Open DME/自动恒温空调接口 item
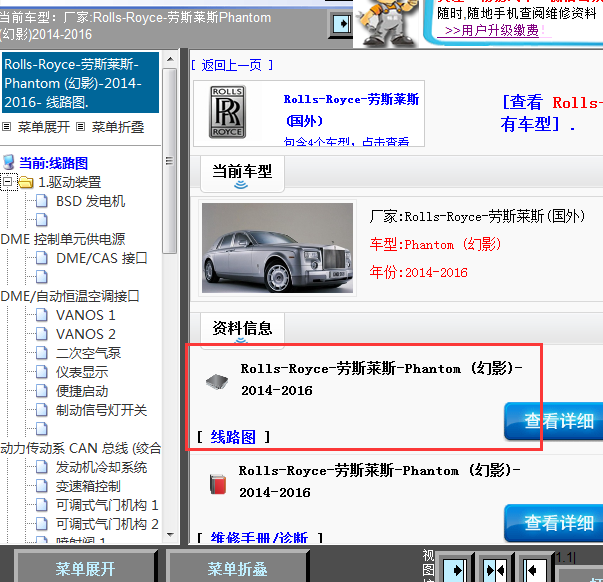The width and height of the screenshot is (603, 582). click(x=70, y=296)
